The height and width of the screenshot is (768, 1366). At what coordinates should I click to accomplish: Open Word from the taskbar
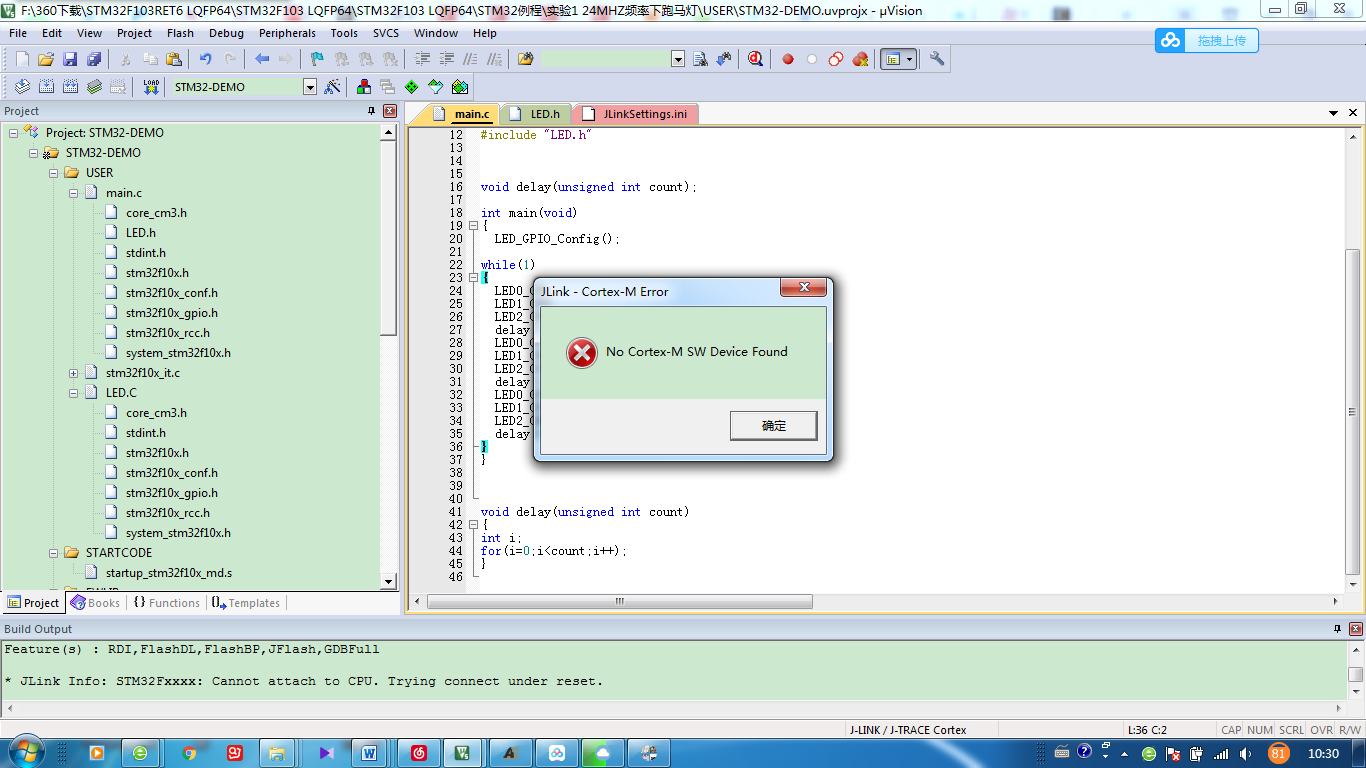370,753
